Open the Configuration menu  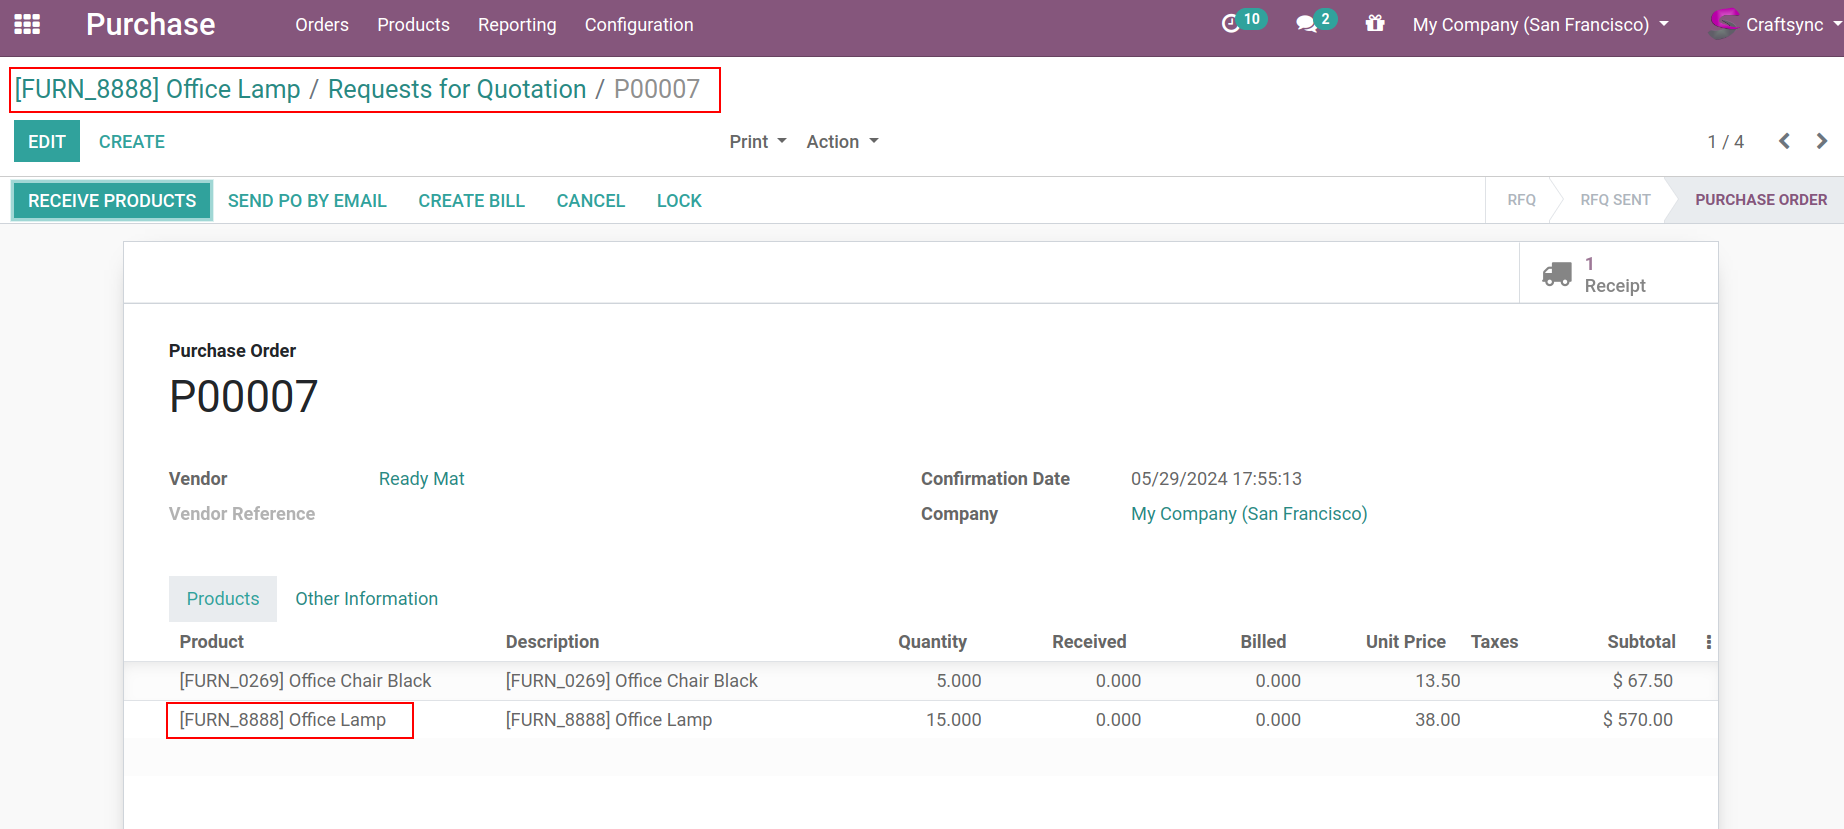coord(639,25)
